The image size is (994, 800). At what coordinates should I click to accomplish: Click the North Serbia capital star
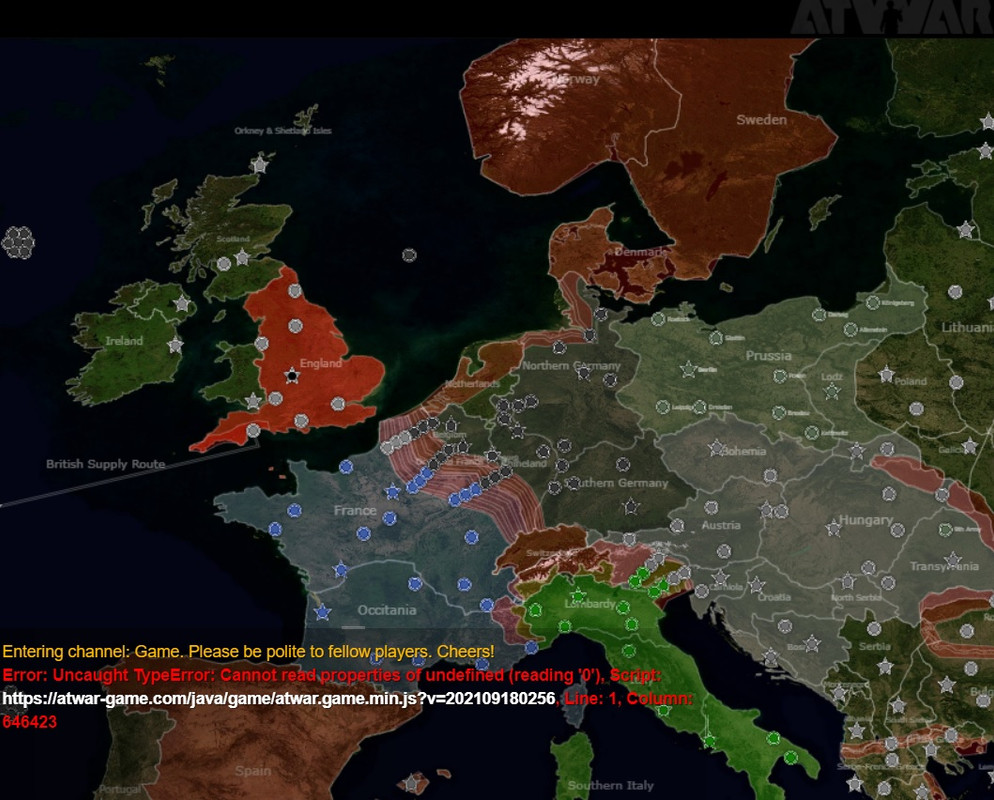[x=848, y=581]
